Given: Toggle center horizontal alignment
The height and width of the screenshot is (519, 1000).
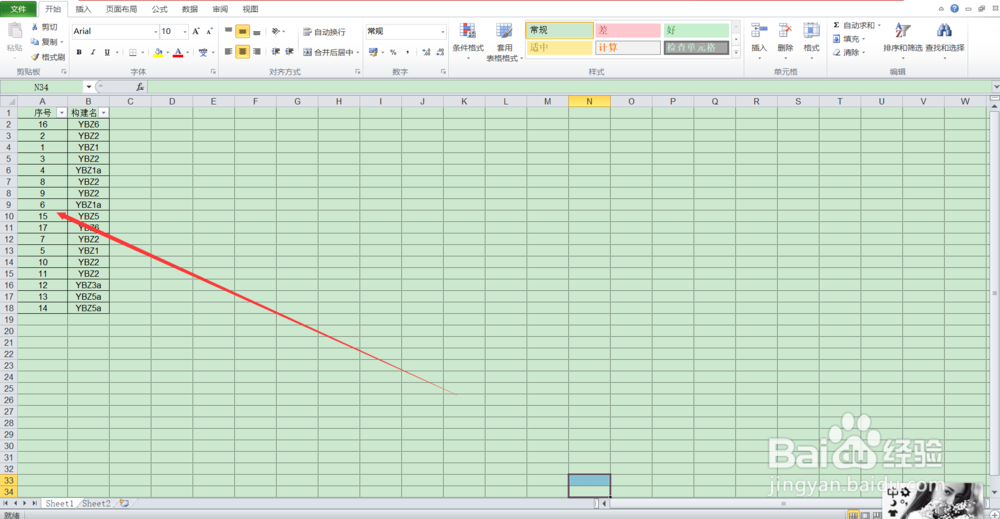Looking at the screenshot, I should [242, 52].
